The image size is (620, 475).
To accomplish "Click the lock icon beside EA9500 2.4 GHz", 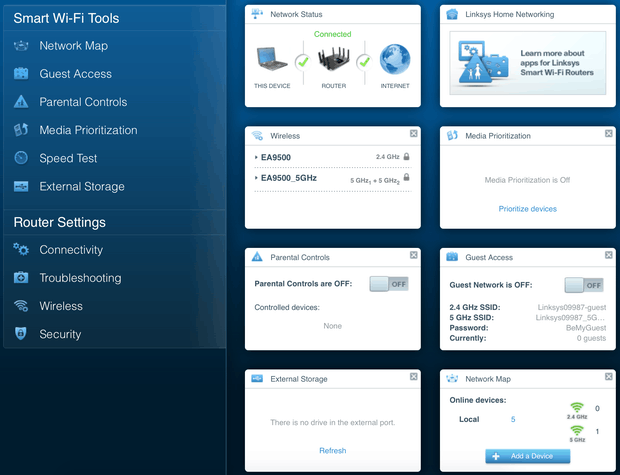I will click(406, 157).
